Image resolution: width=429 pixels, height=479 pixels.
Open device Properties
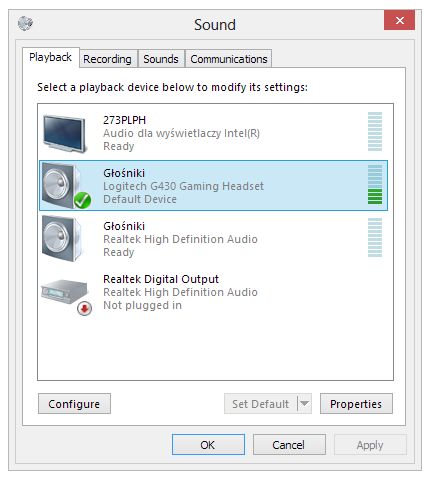point(356,404)
